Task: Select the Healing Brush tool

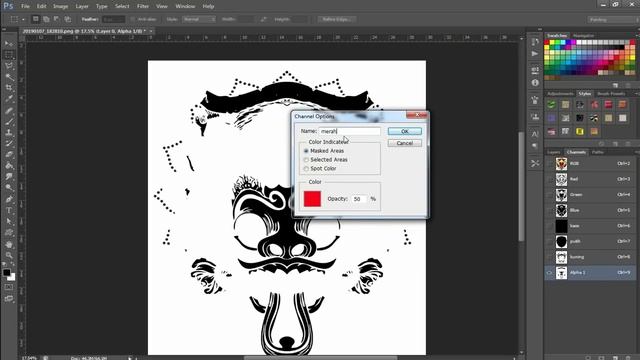Action: pyautogui.click(x=9, y=110)
